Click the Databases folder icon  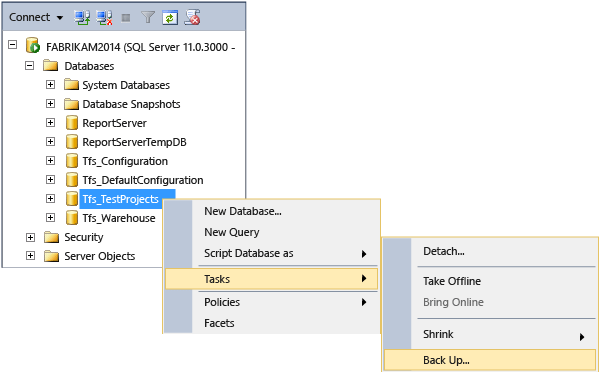point(50,65)
